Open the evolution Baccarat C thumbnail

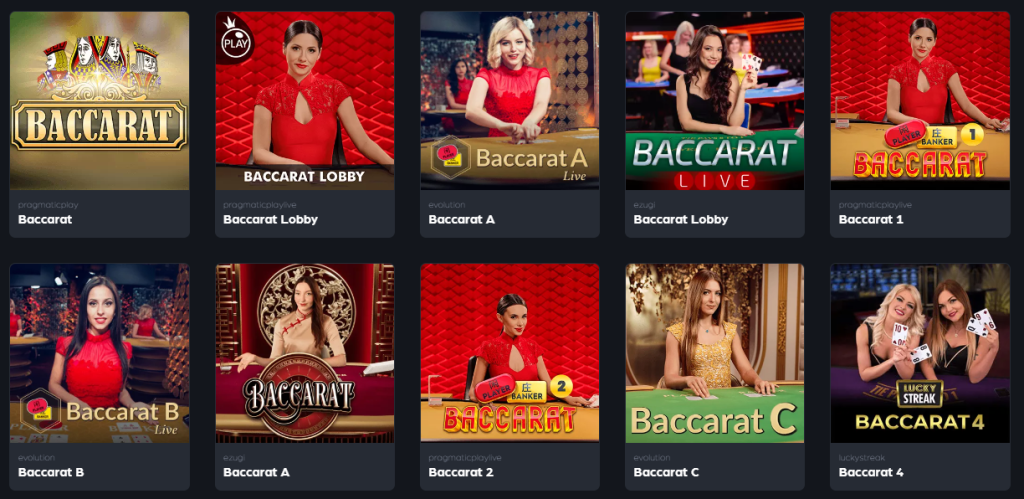pyautogui.click(x=714, y=353)
